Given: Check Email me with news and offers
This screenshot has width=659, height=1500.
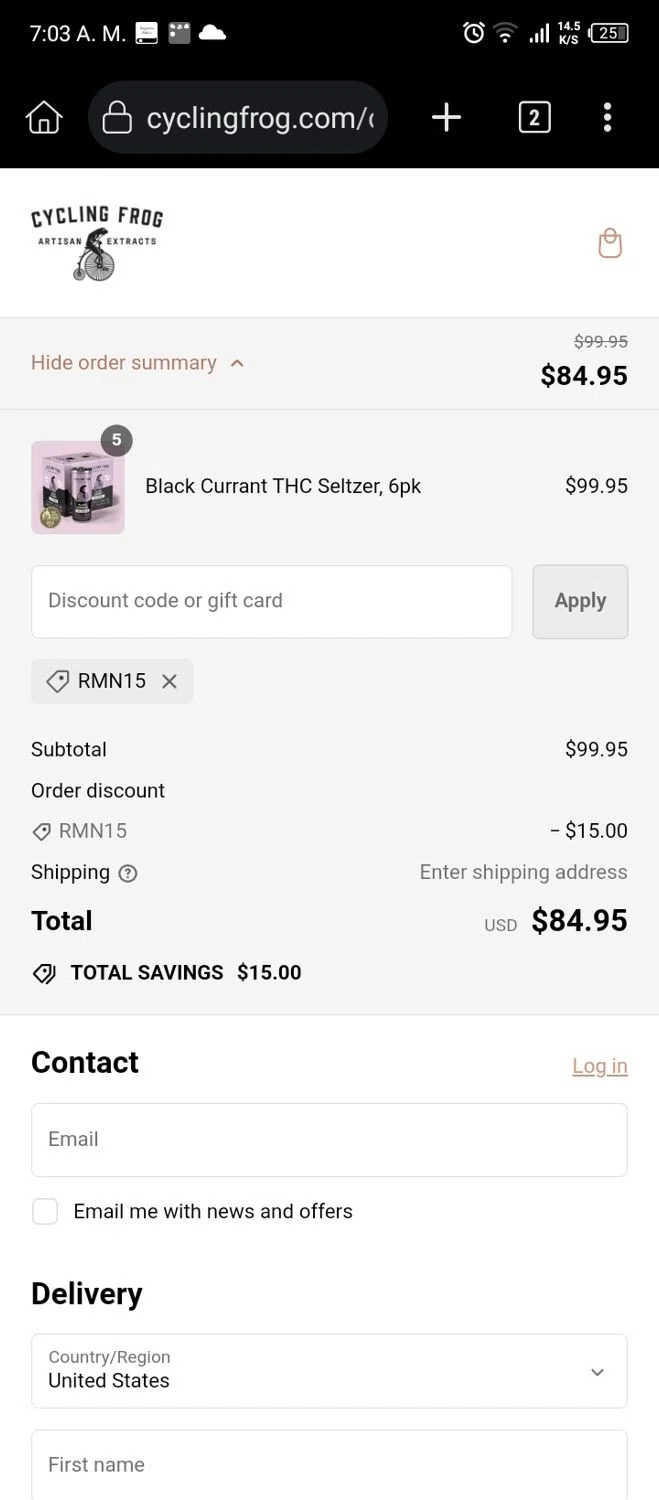Looking at the screenshot, I should pos(45,1212).
